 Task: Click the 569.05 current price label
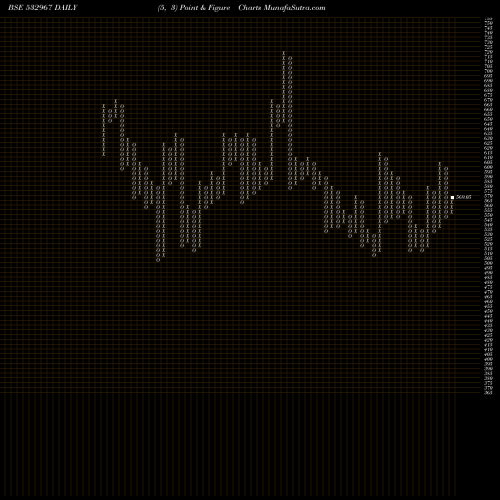pos(464,197)
